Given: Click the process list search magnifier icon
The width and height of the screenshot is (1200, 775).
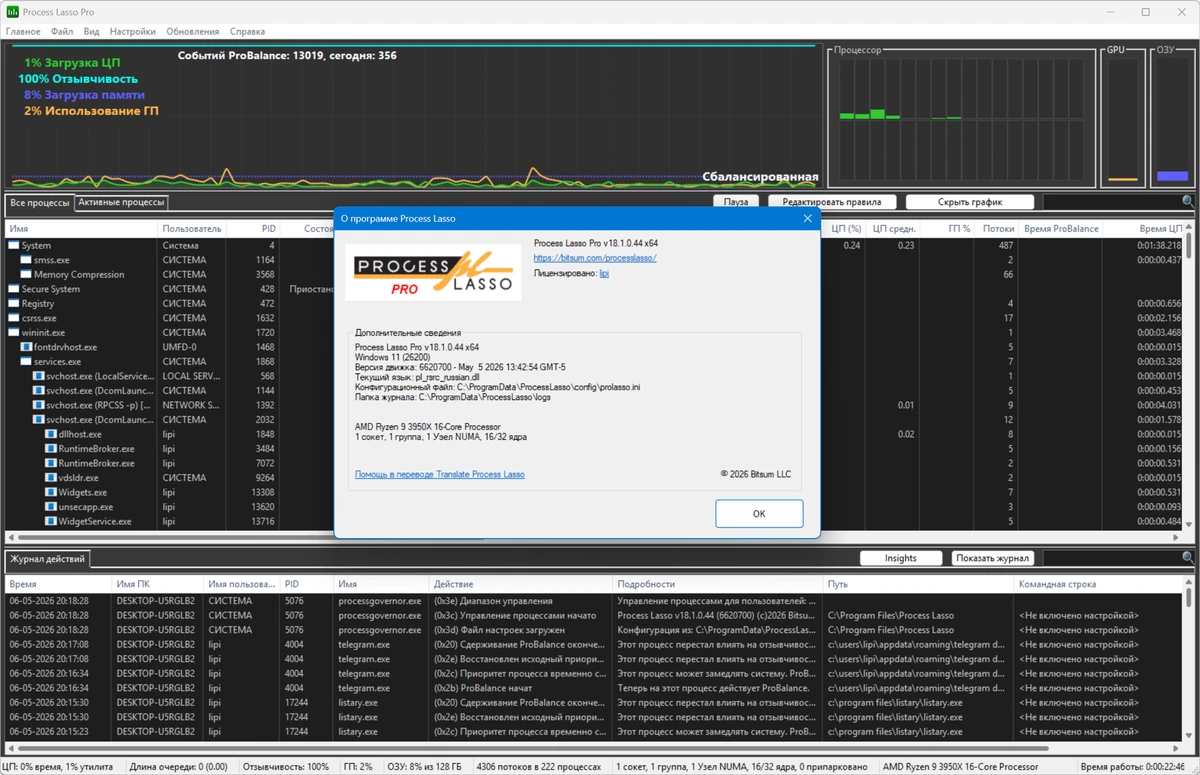Looking at the screenshot, I should click(x=1188, y=202).
